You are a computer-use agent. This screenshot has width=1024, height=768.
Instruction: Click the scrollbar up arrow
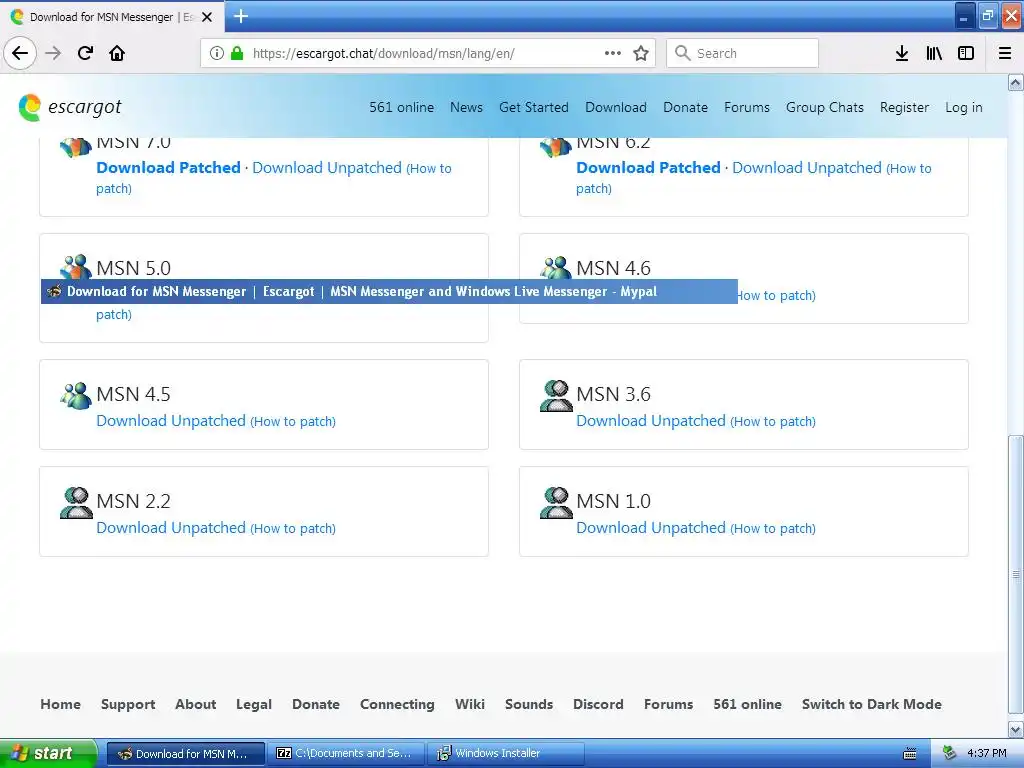coord(1016,82)
